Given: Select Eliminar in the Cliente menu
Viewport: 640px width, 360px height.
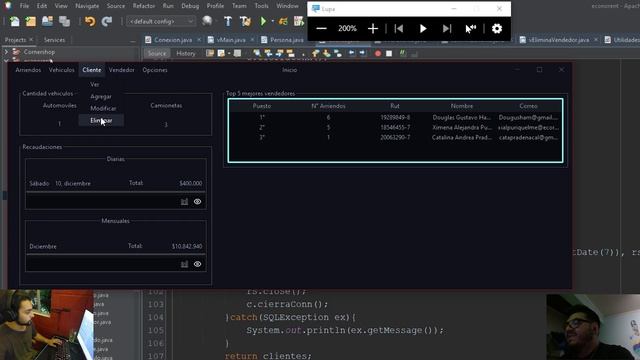Looking at the screenshot, I should [101, 120].
